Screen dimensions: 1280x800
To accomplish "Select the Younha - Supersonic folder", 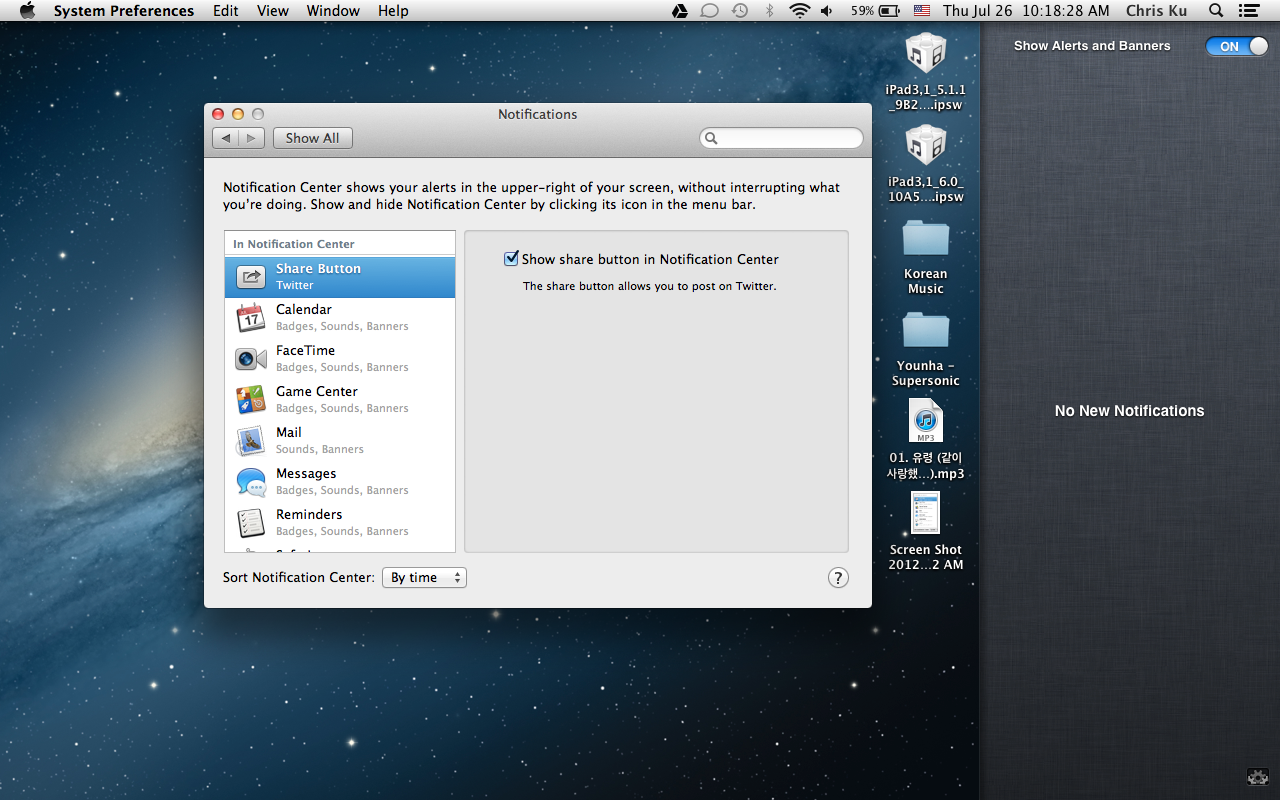I will click(925, 330).
